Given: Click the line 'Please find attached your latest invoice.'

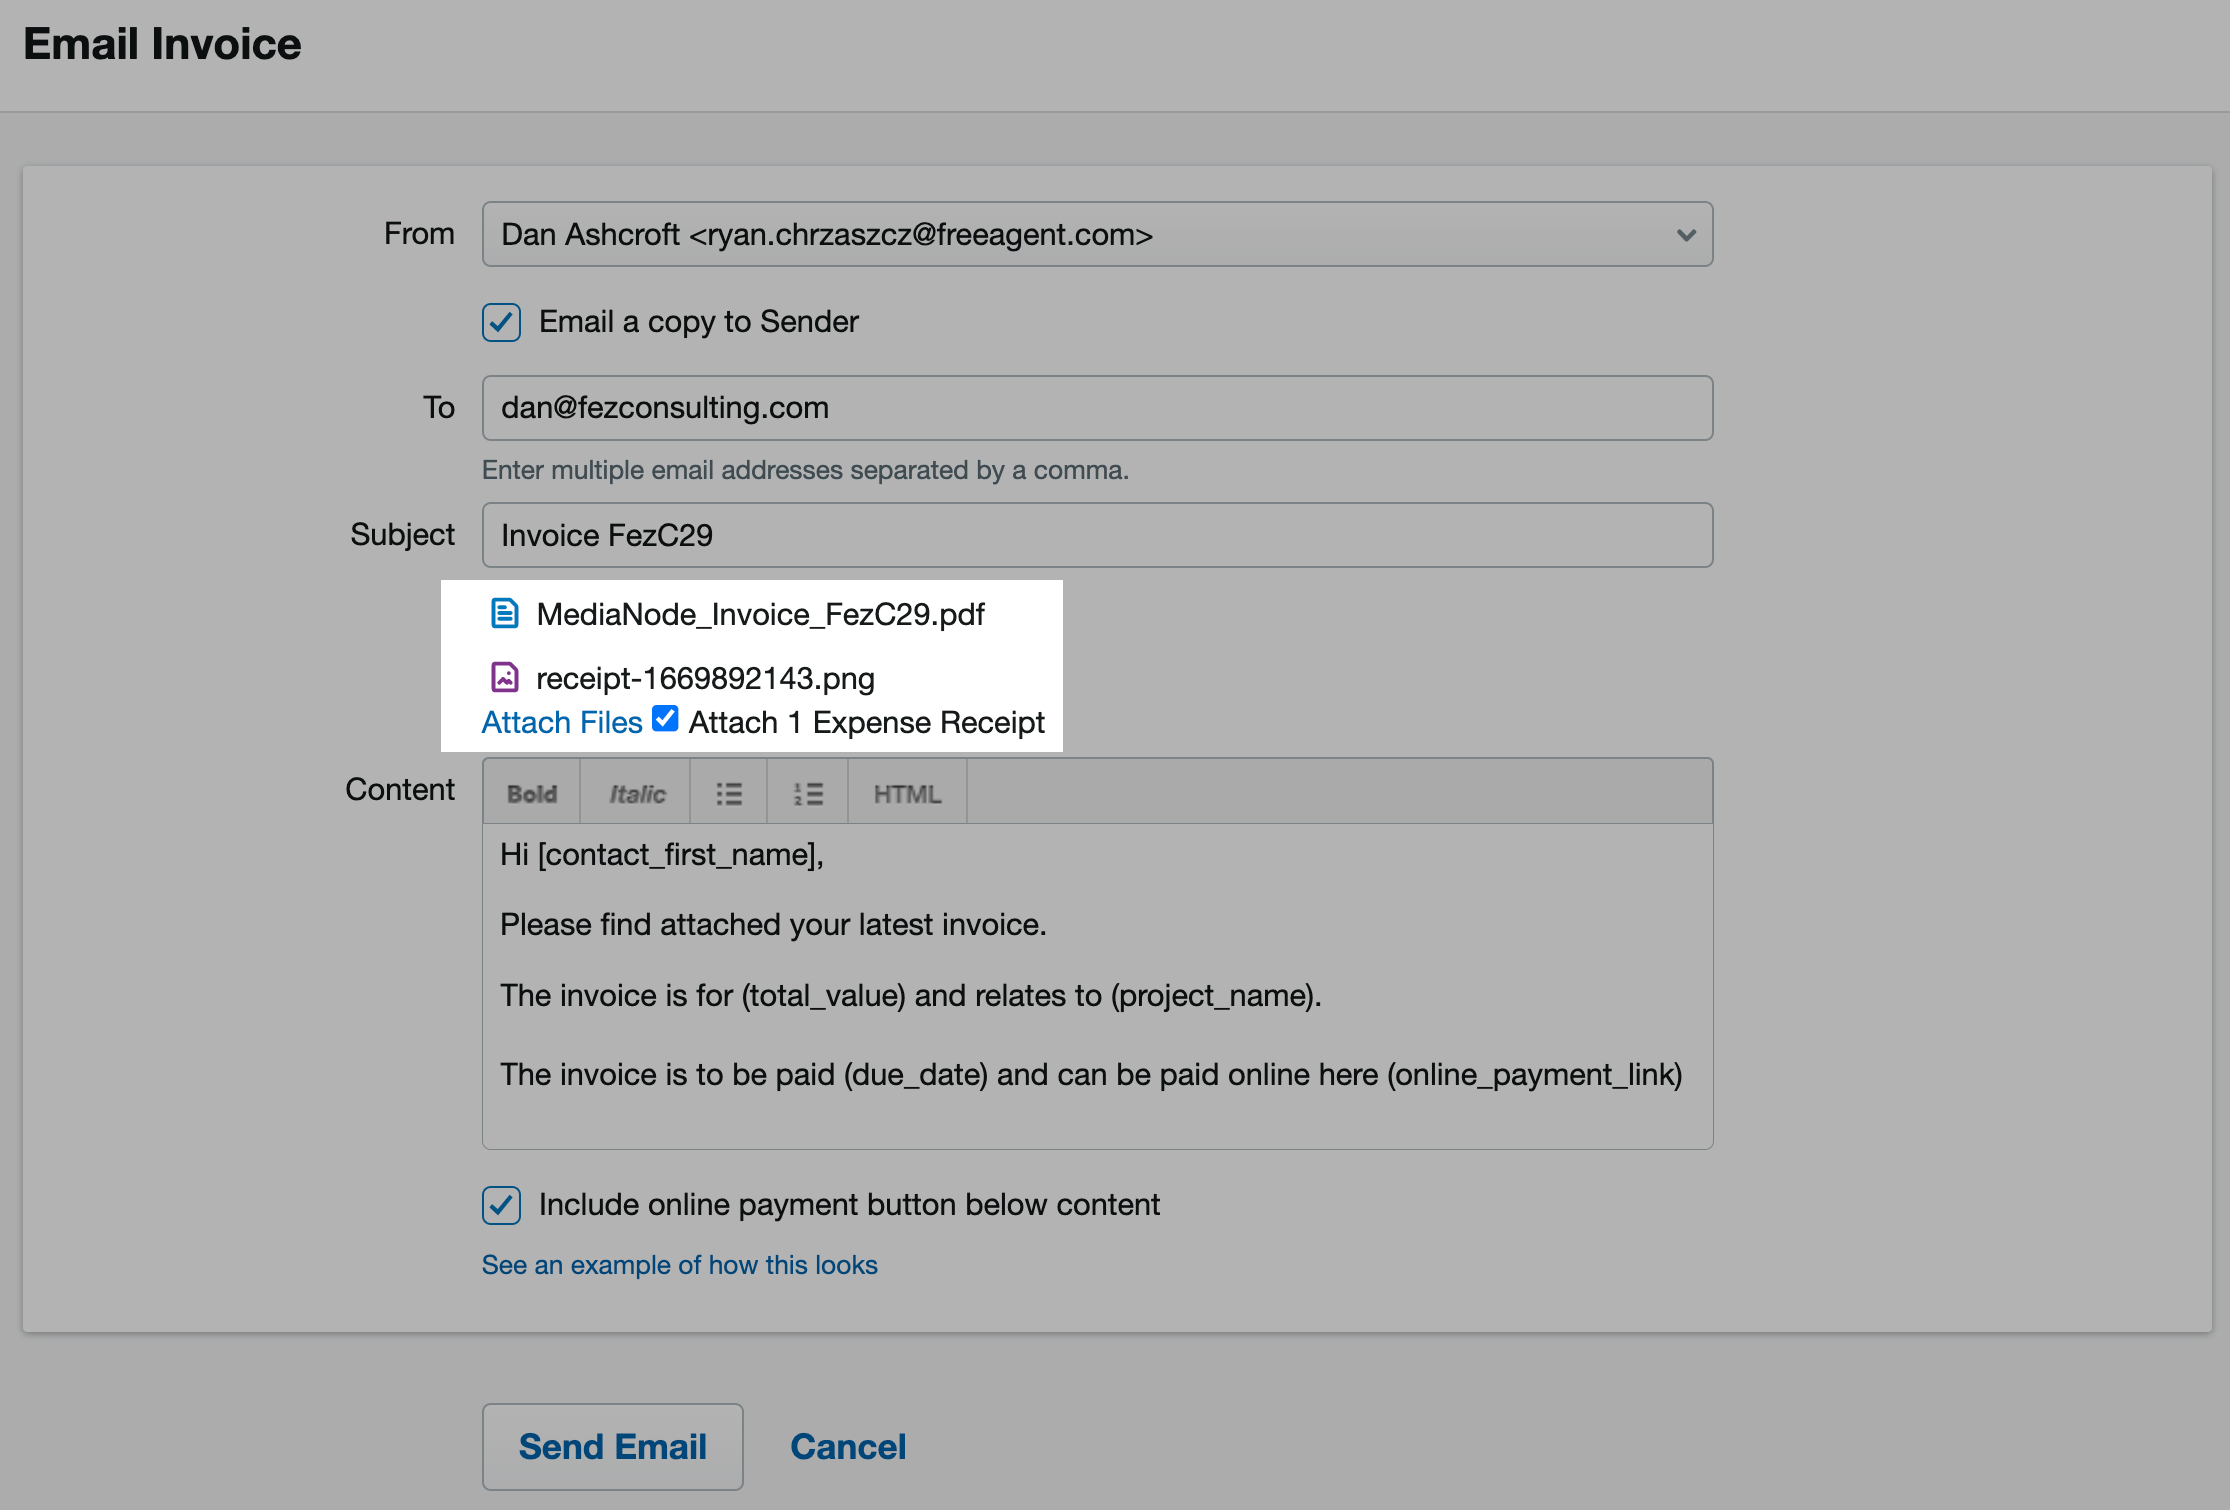Looking at the screenshot, I should click(x=773, y=925).
